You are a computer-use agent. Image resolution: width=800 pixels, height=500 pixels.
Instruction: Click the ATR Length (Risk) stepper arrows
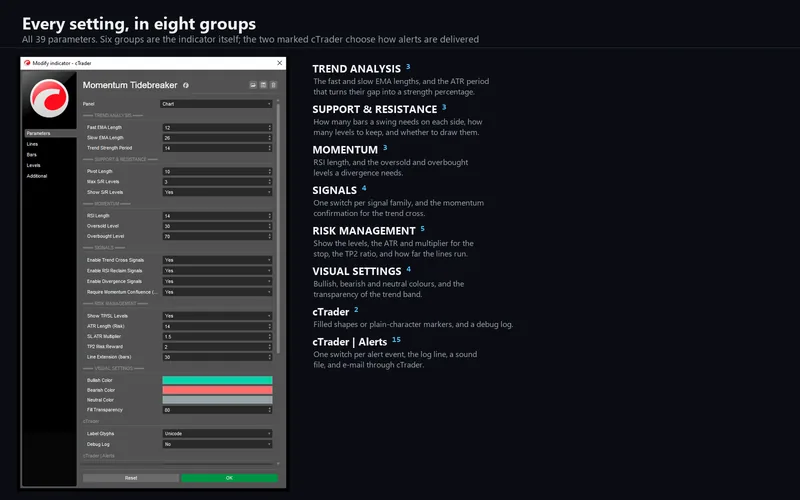[x=270, y=326]
